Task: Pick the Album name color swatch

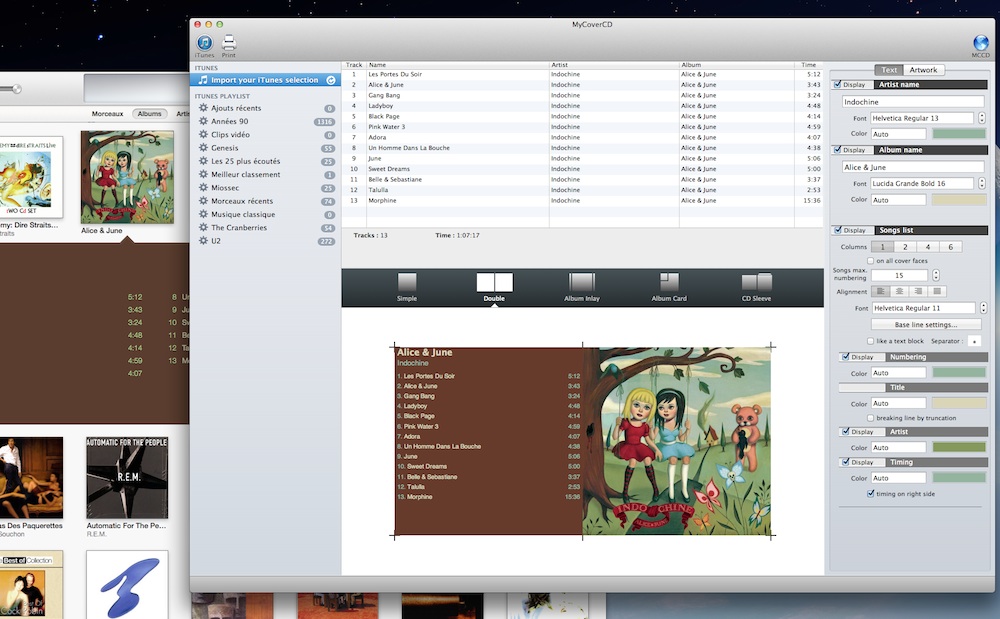Action: pyautogui.click(x=959, y=200)
